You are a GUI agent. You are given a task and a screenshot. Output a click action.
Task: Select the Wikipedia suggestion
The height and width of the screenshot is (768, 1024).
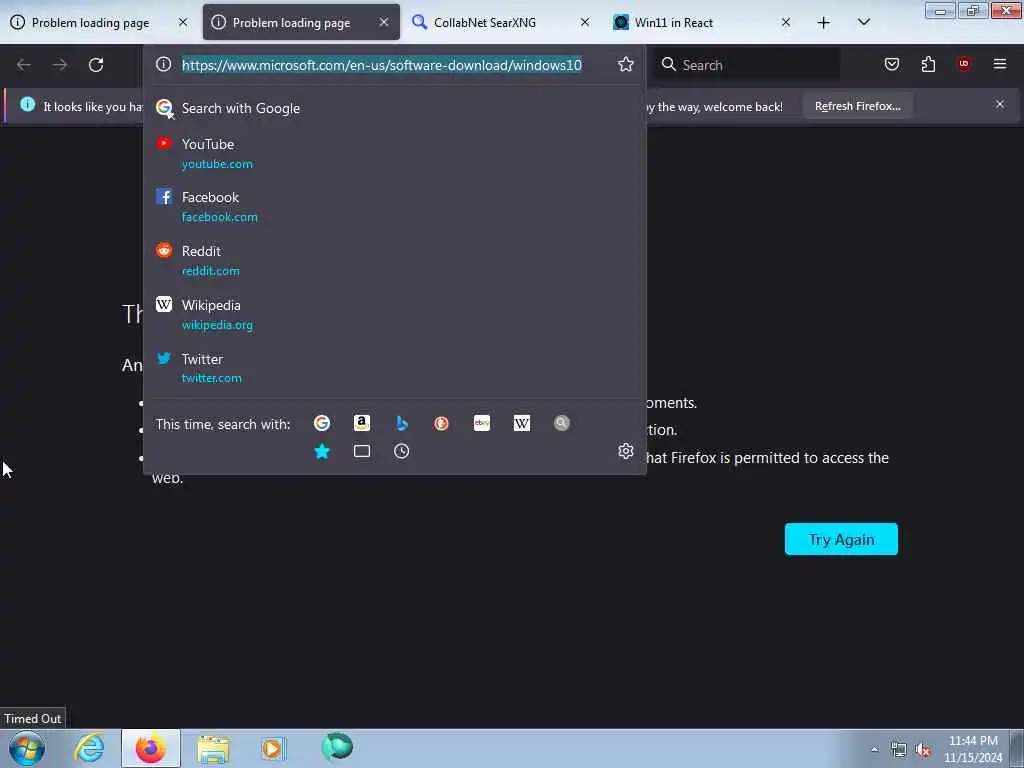(394, 315)
